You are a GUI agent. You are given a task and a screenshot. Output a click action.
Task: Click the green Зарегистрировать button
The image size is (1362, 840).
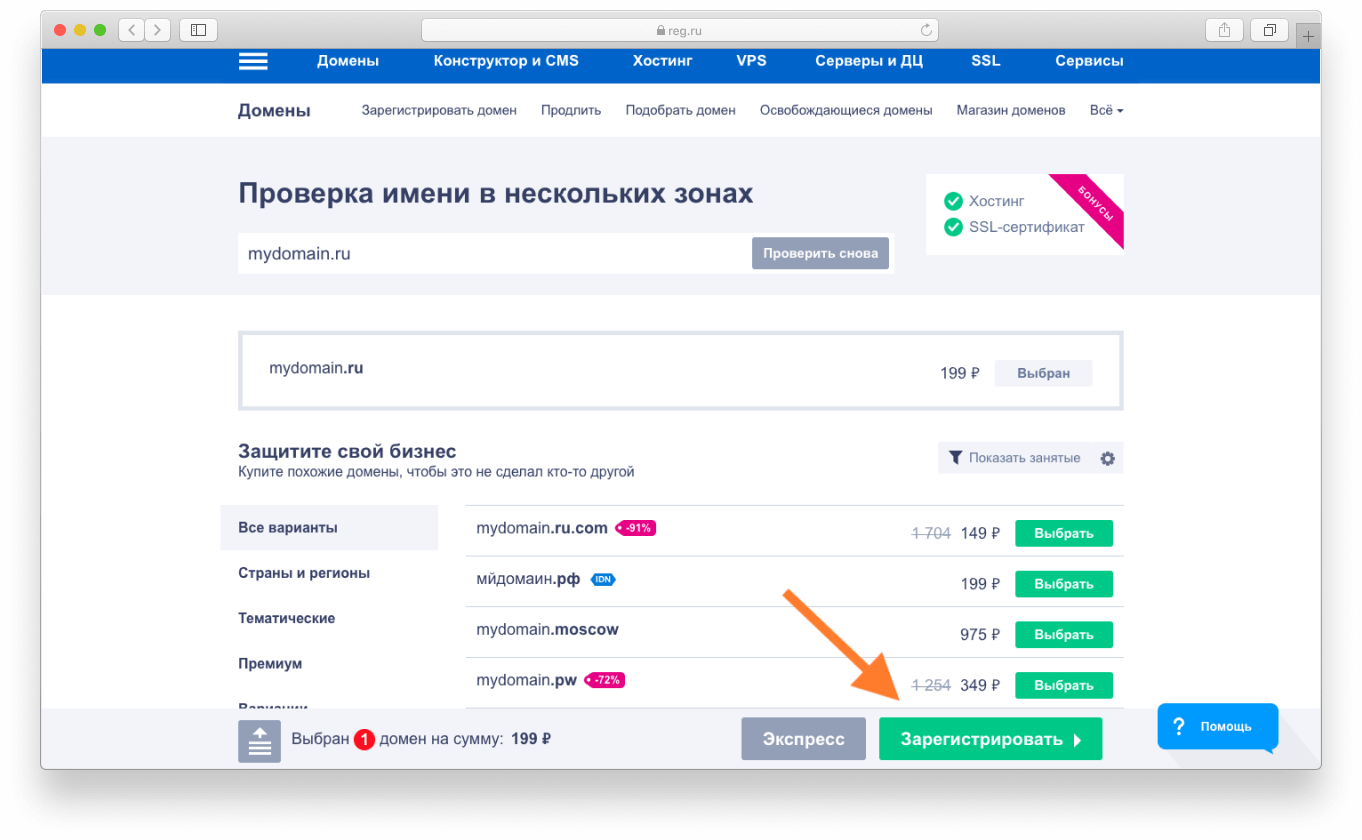tap(990, 739)
